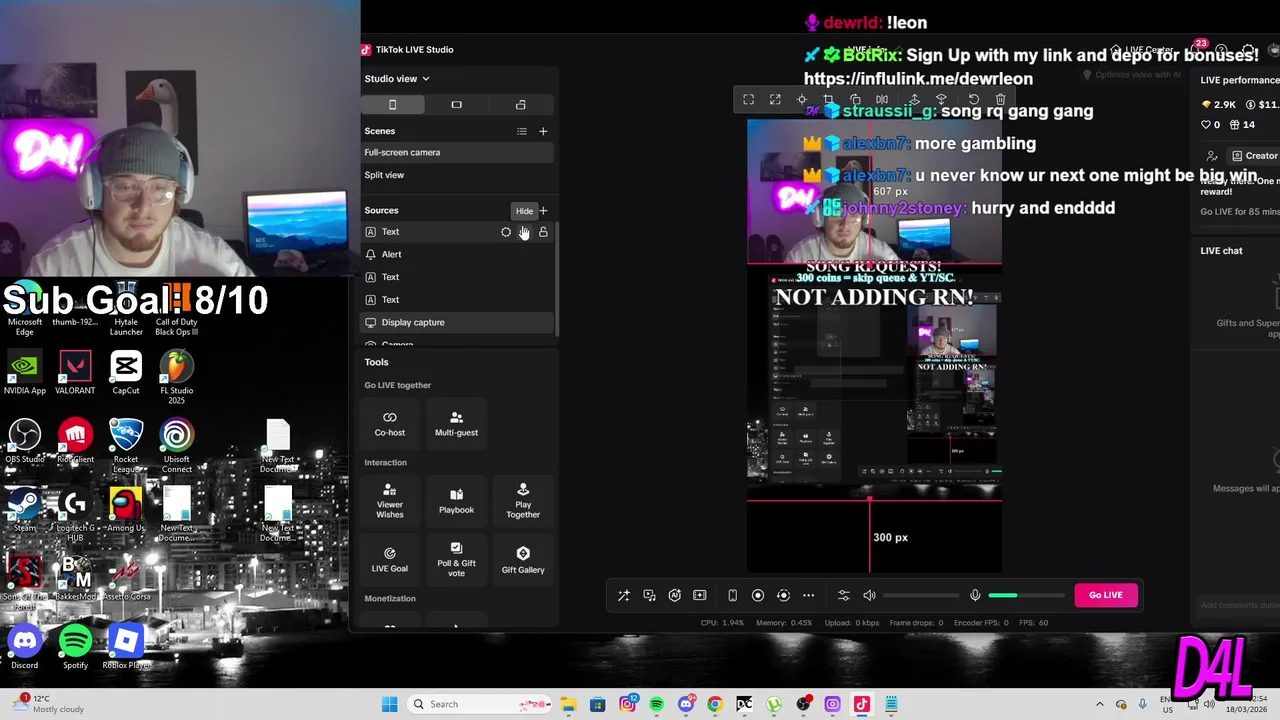Switch to Split view scene
The image size is (1280, 720).
point(457,175)
